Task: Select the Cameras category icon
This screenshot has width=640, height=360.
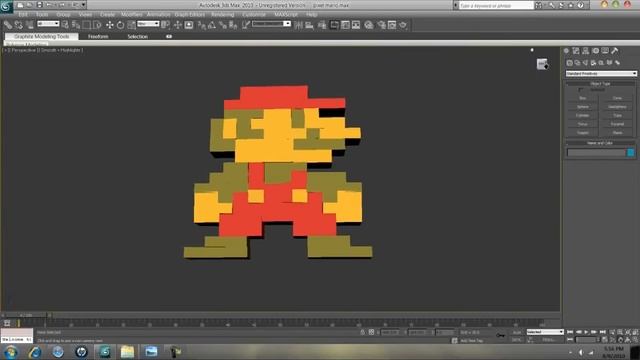Action: (x=593, y=62)
